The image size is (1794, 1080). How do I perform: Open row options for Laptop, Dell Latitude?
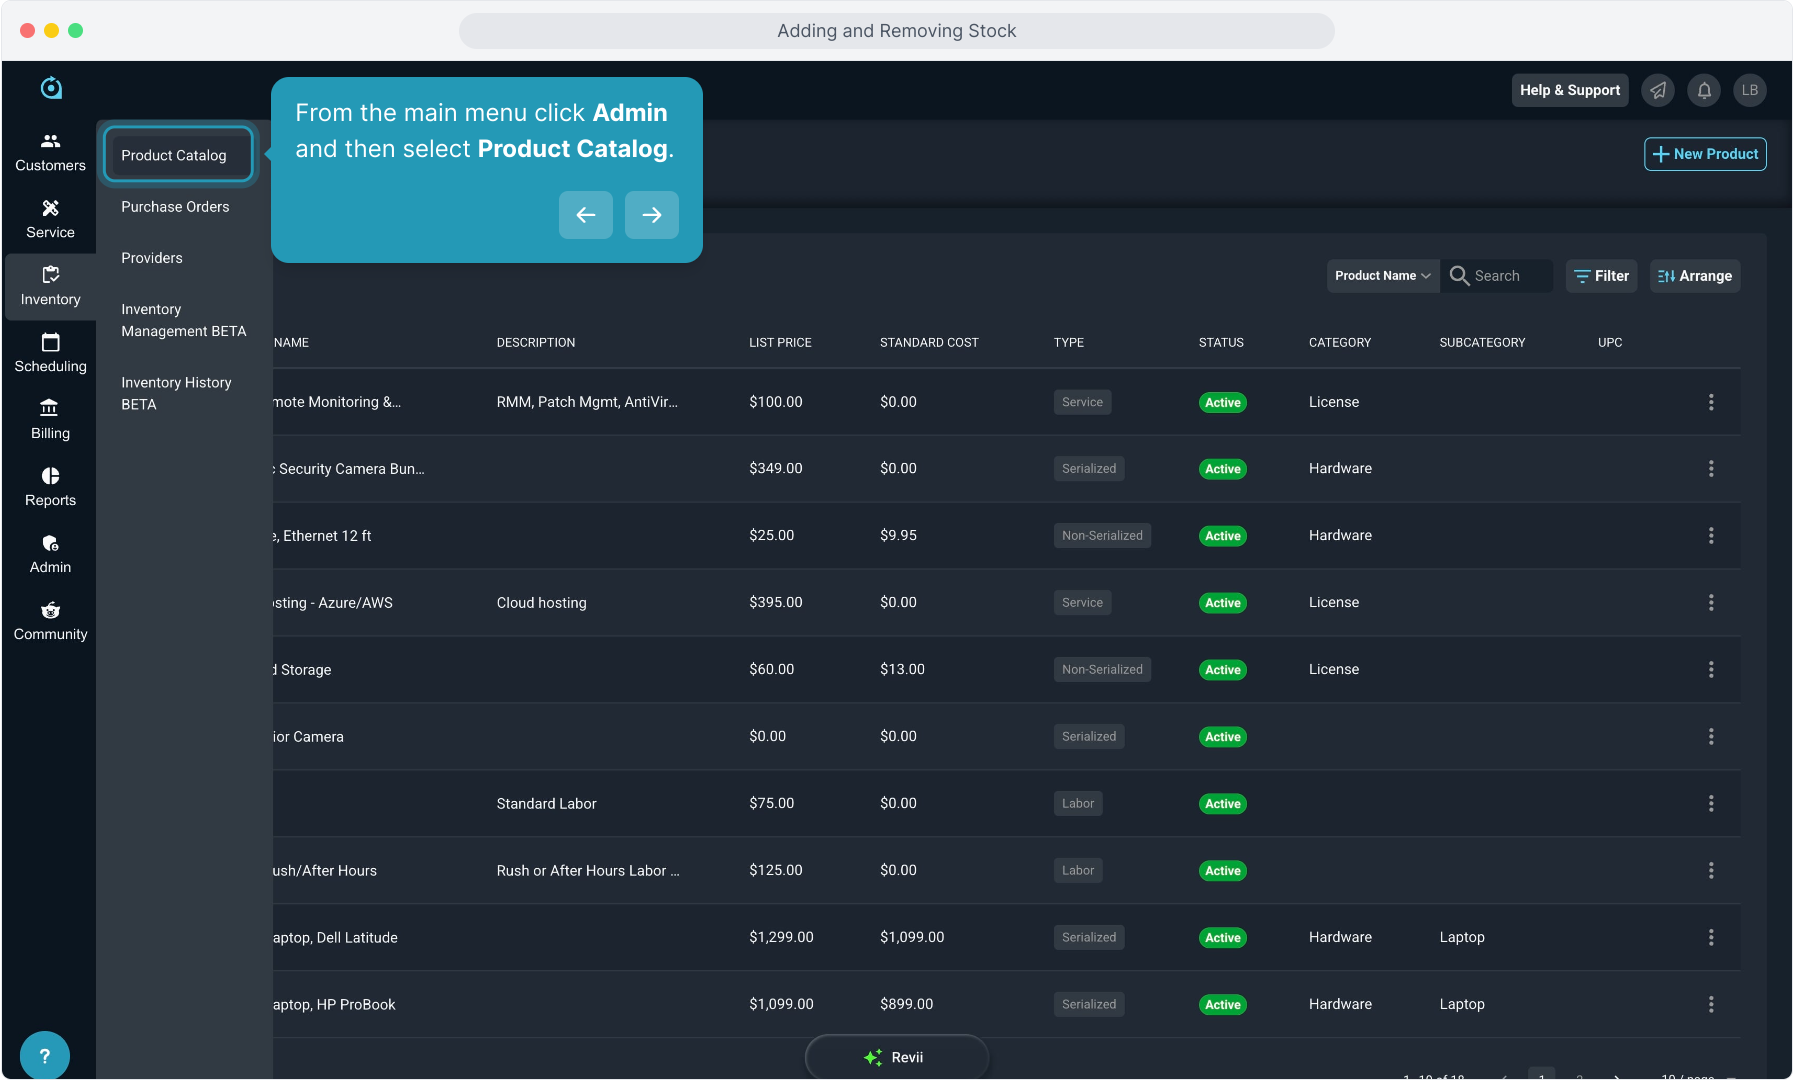tap(1710, 937)
